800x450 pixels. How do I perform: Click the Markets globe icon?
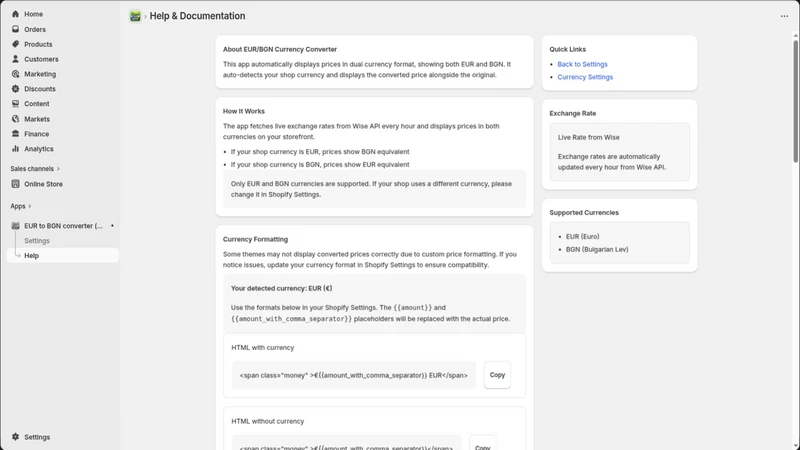pos(15,119)
